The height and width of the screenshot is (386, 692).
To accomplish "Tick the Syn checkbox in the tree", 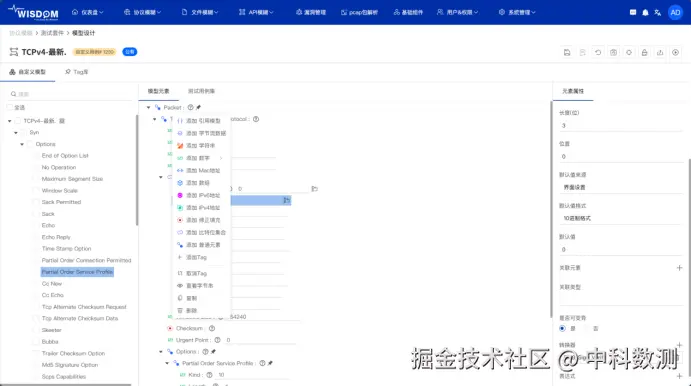I will [24, 132].
